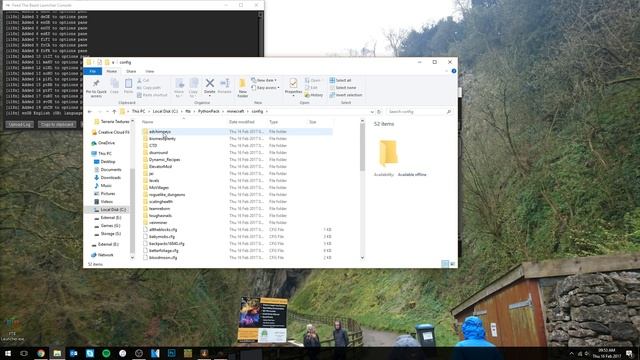The height and width of the screenshot is (360, 640).
Task: Select Downloads in navigation pane
Action: (110, 178)
